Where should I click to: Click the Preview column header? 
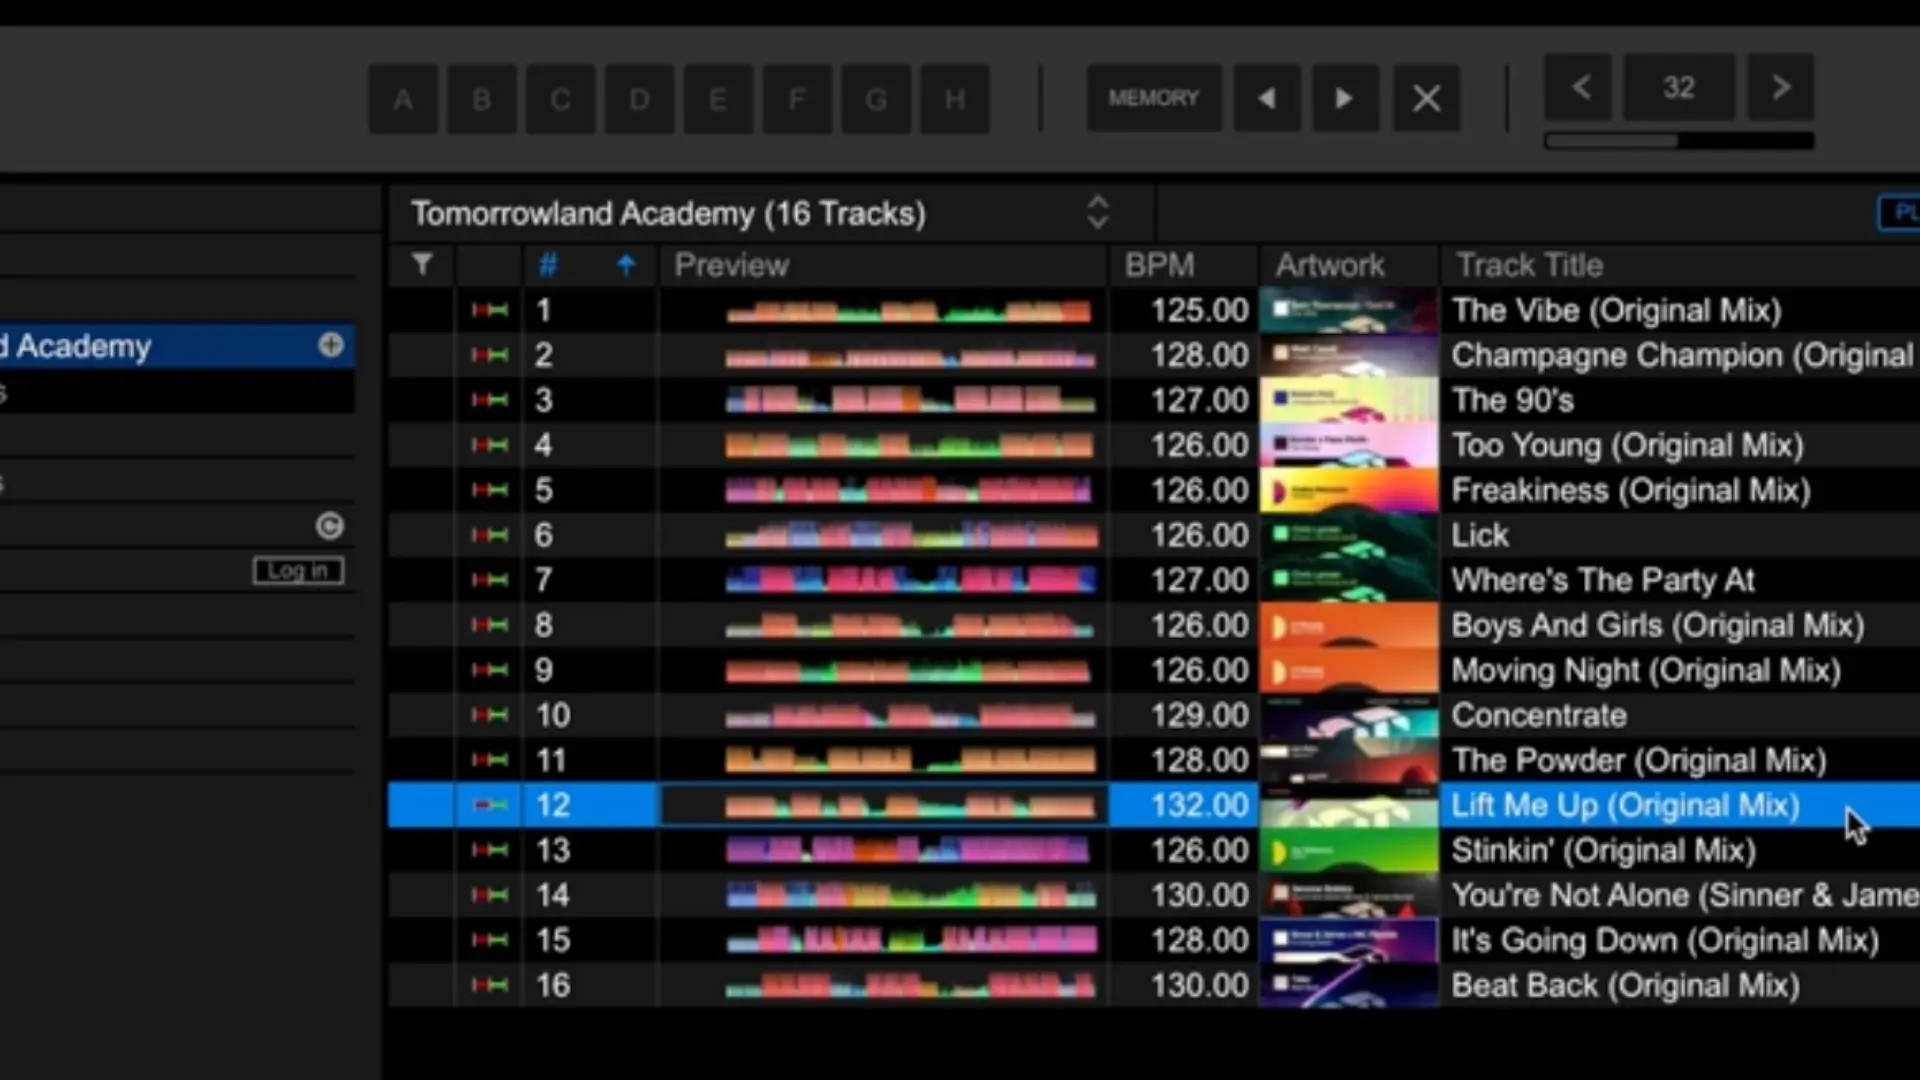[732, 265]
